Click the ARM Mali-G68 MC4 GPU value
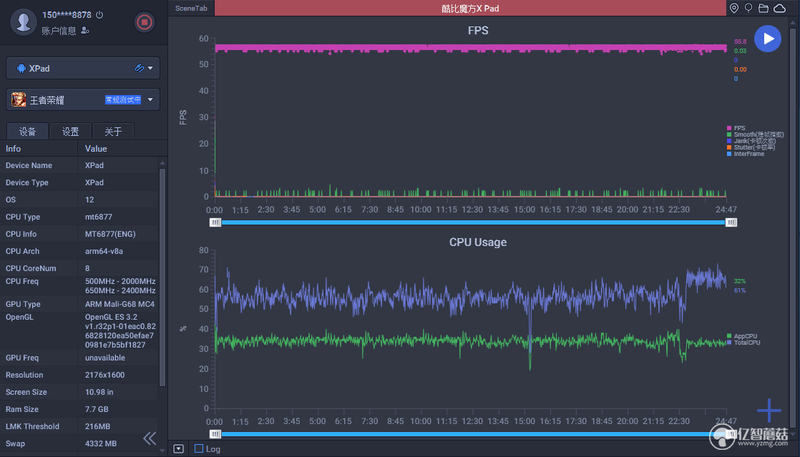 click(120, 304)
